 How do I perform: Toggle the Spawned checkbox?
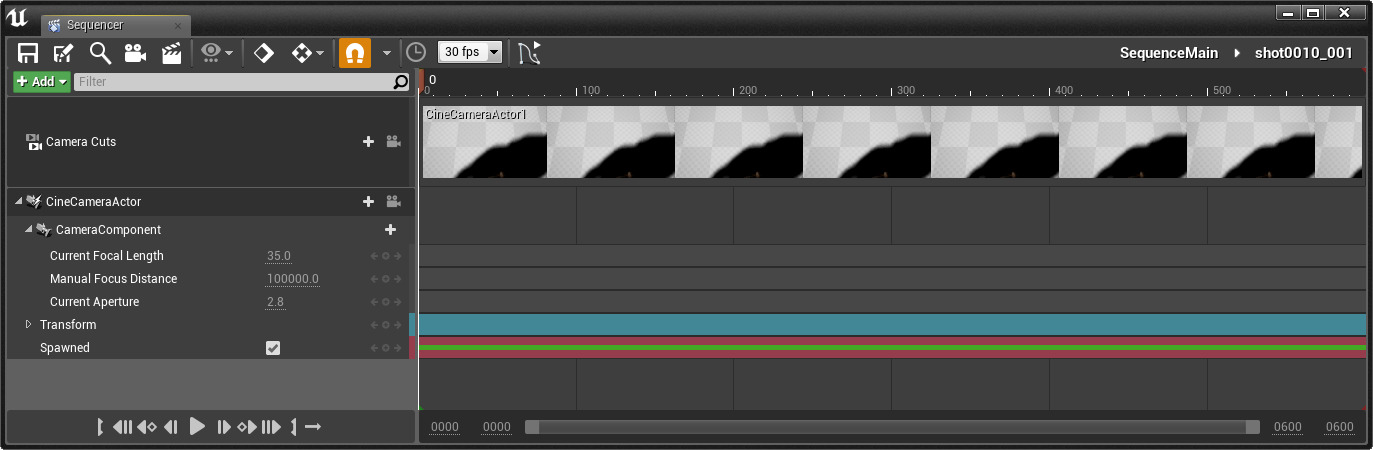click(273, 348)
